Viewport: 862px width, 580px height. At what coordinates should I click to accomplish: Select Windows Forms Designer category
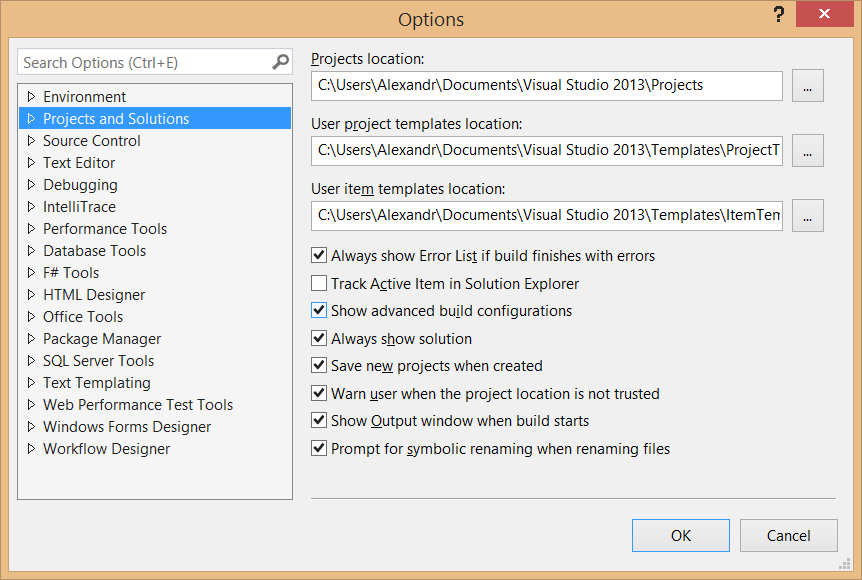127,427
